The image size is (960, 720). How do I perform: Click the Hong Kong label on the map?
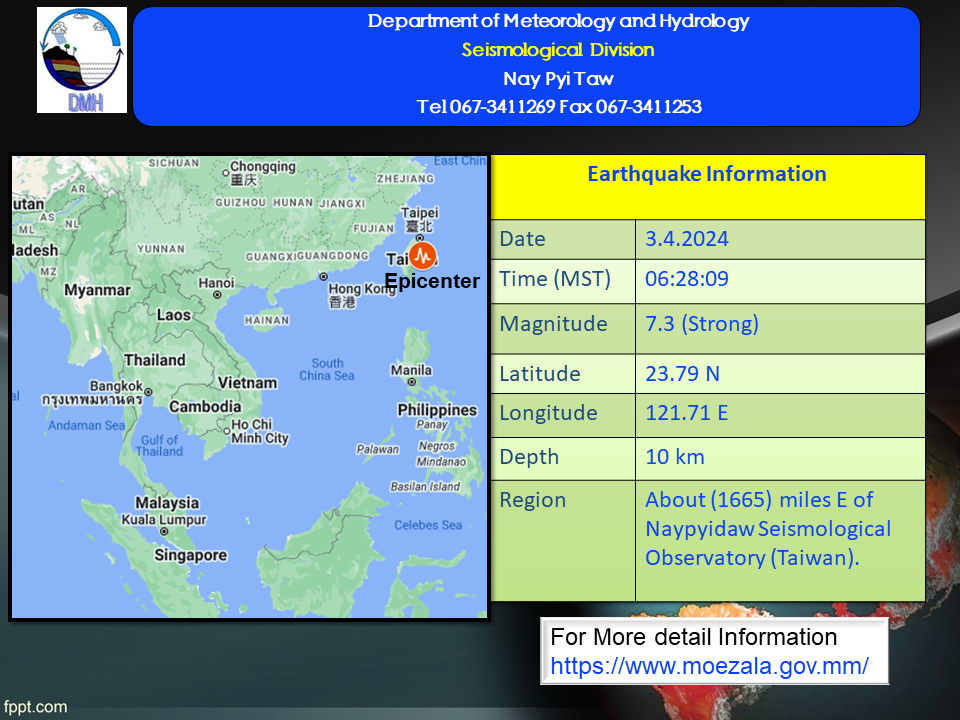(x=361, y=294)
